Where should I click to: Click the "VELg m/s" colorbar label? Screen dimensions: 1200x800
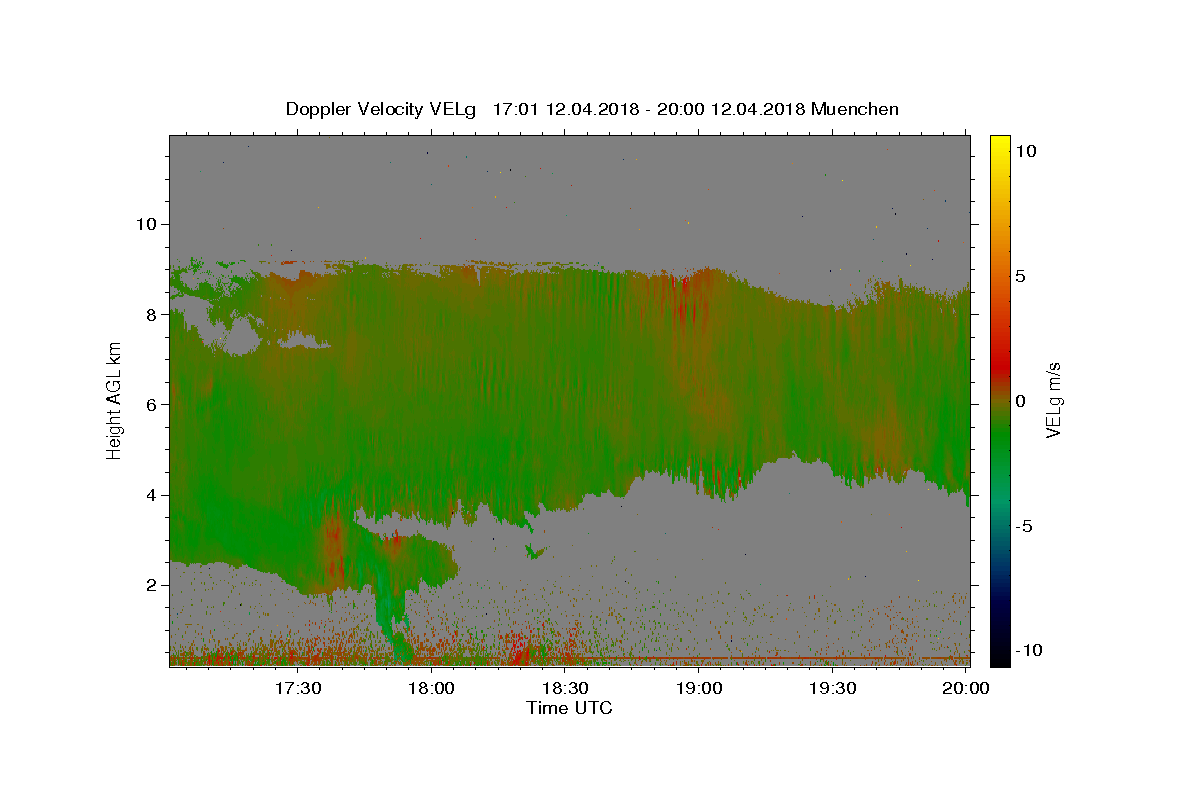[1053, 400]
